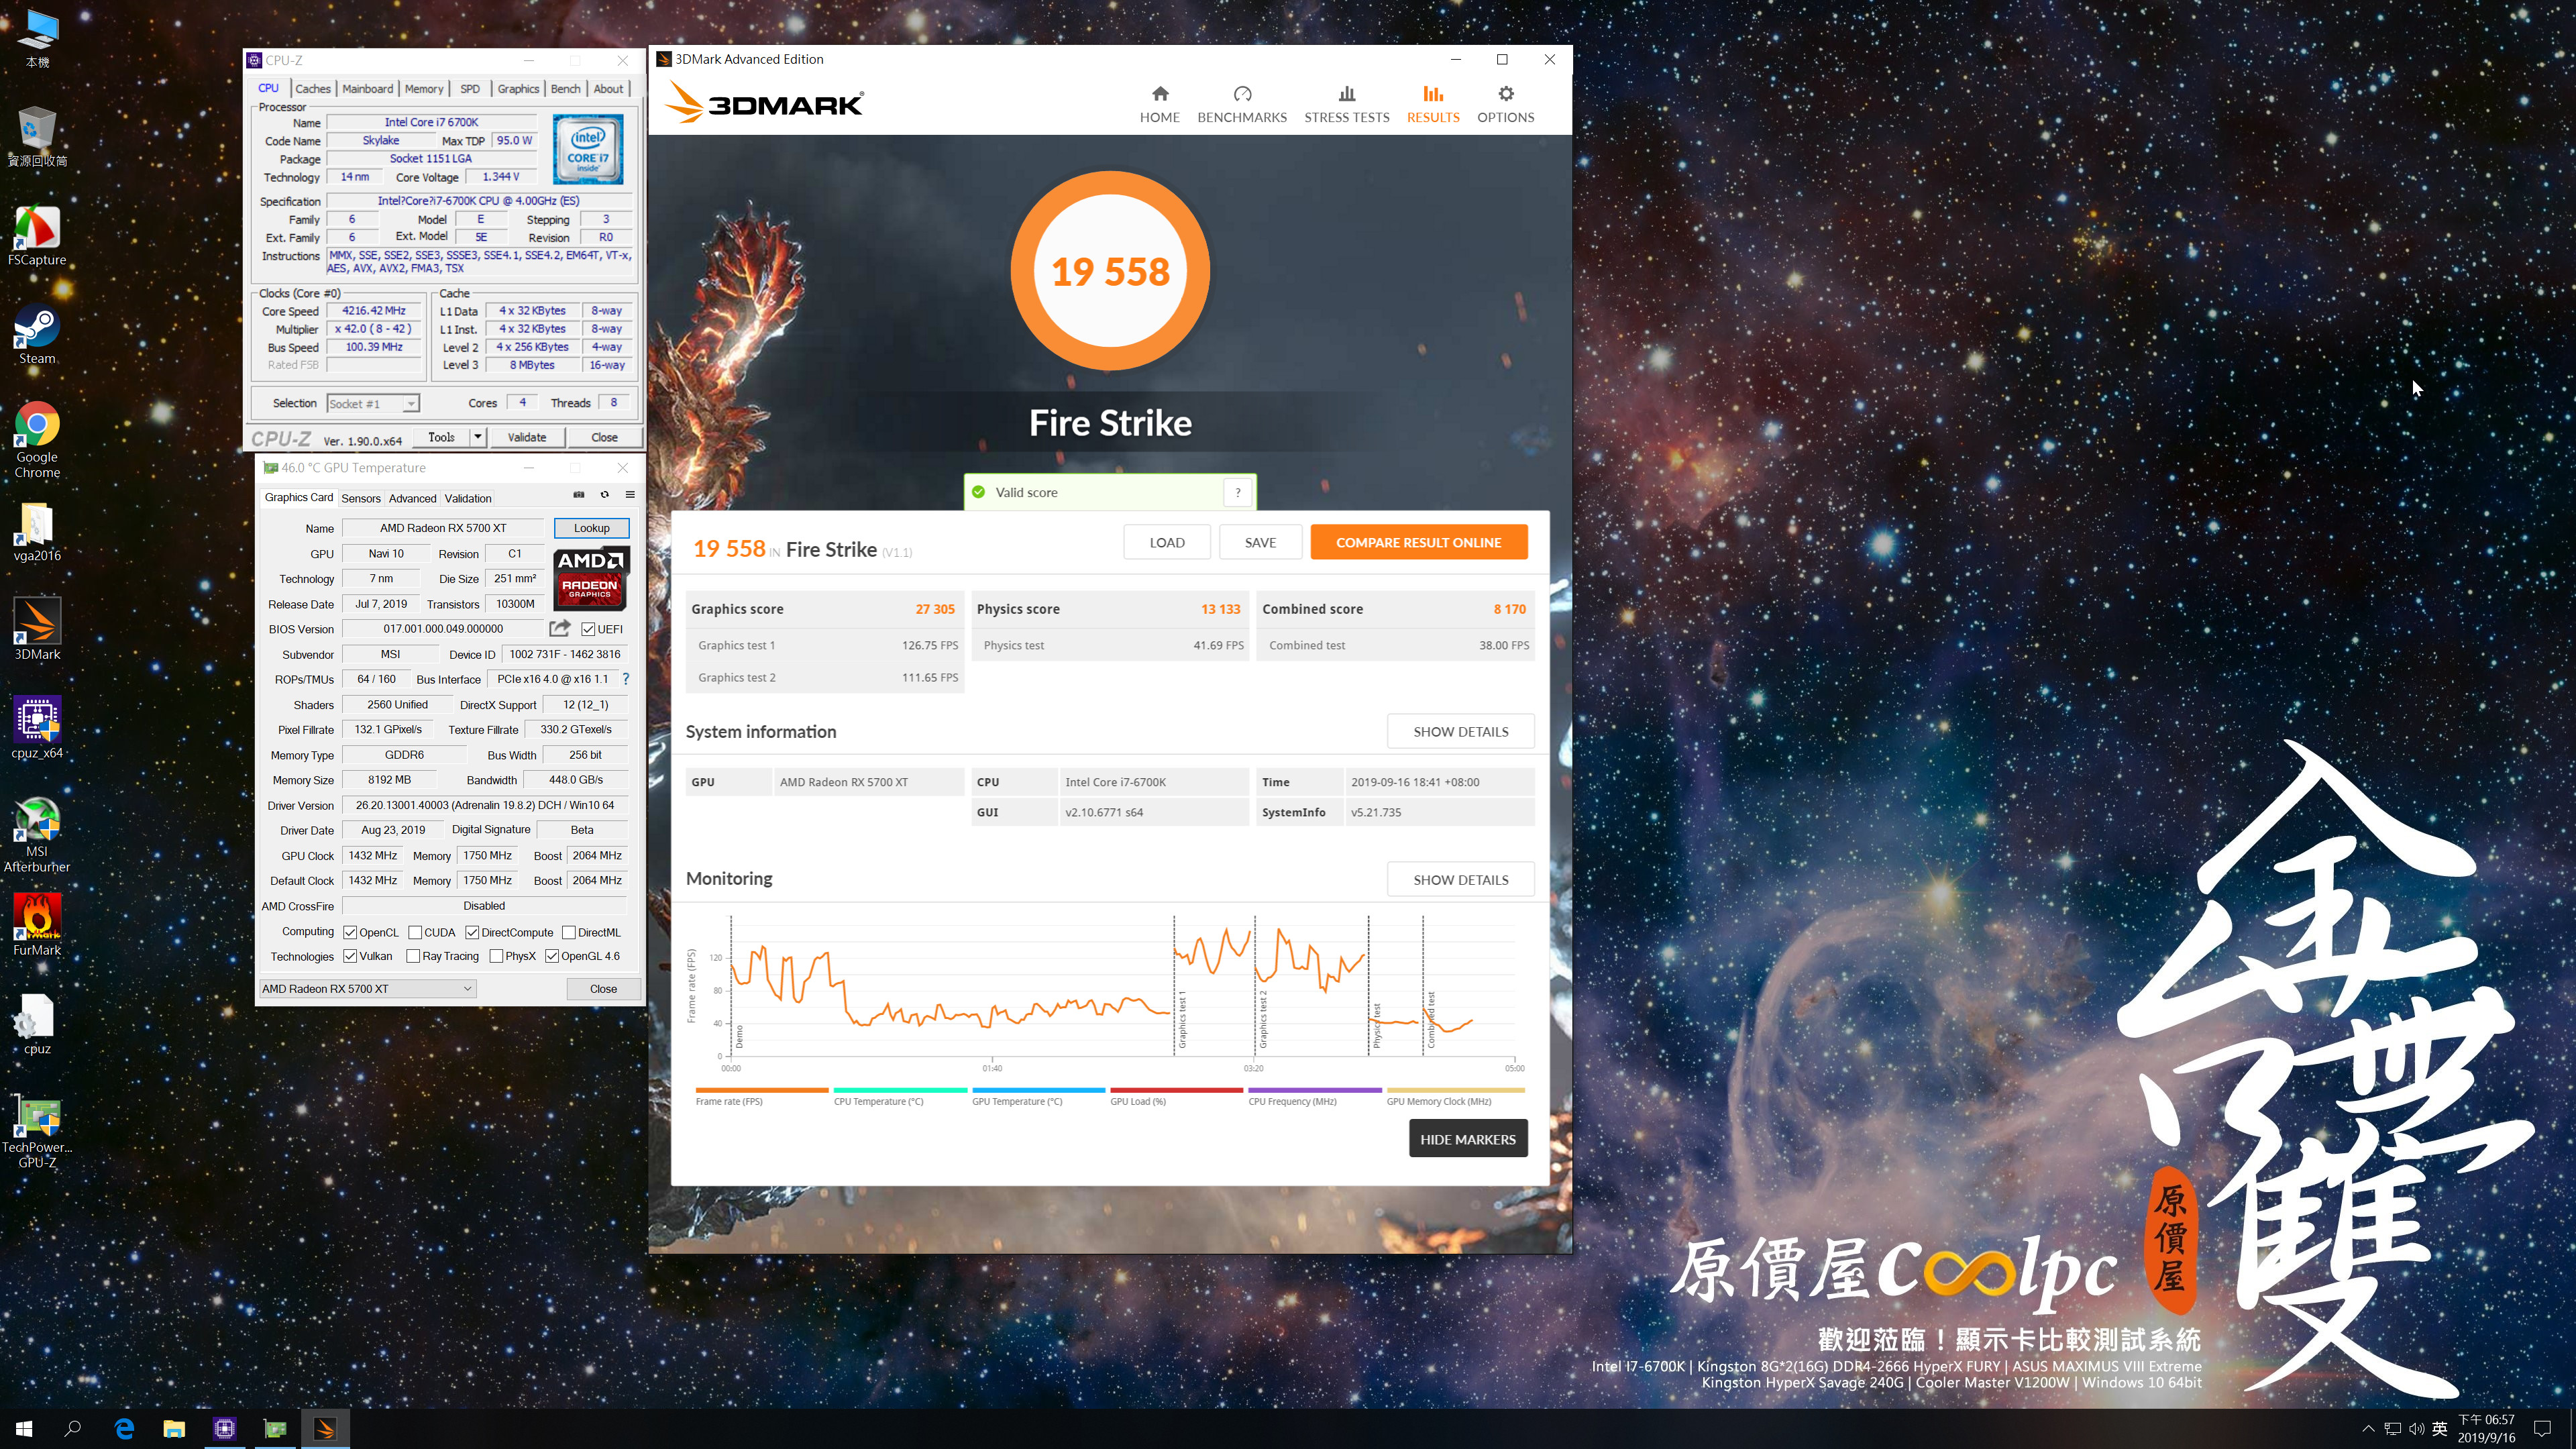Screen dimensions: 2576x1449
Task: Open the RESULTS section in 3DMark
Action: [x=1433, y=104]
